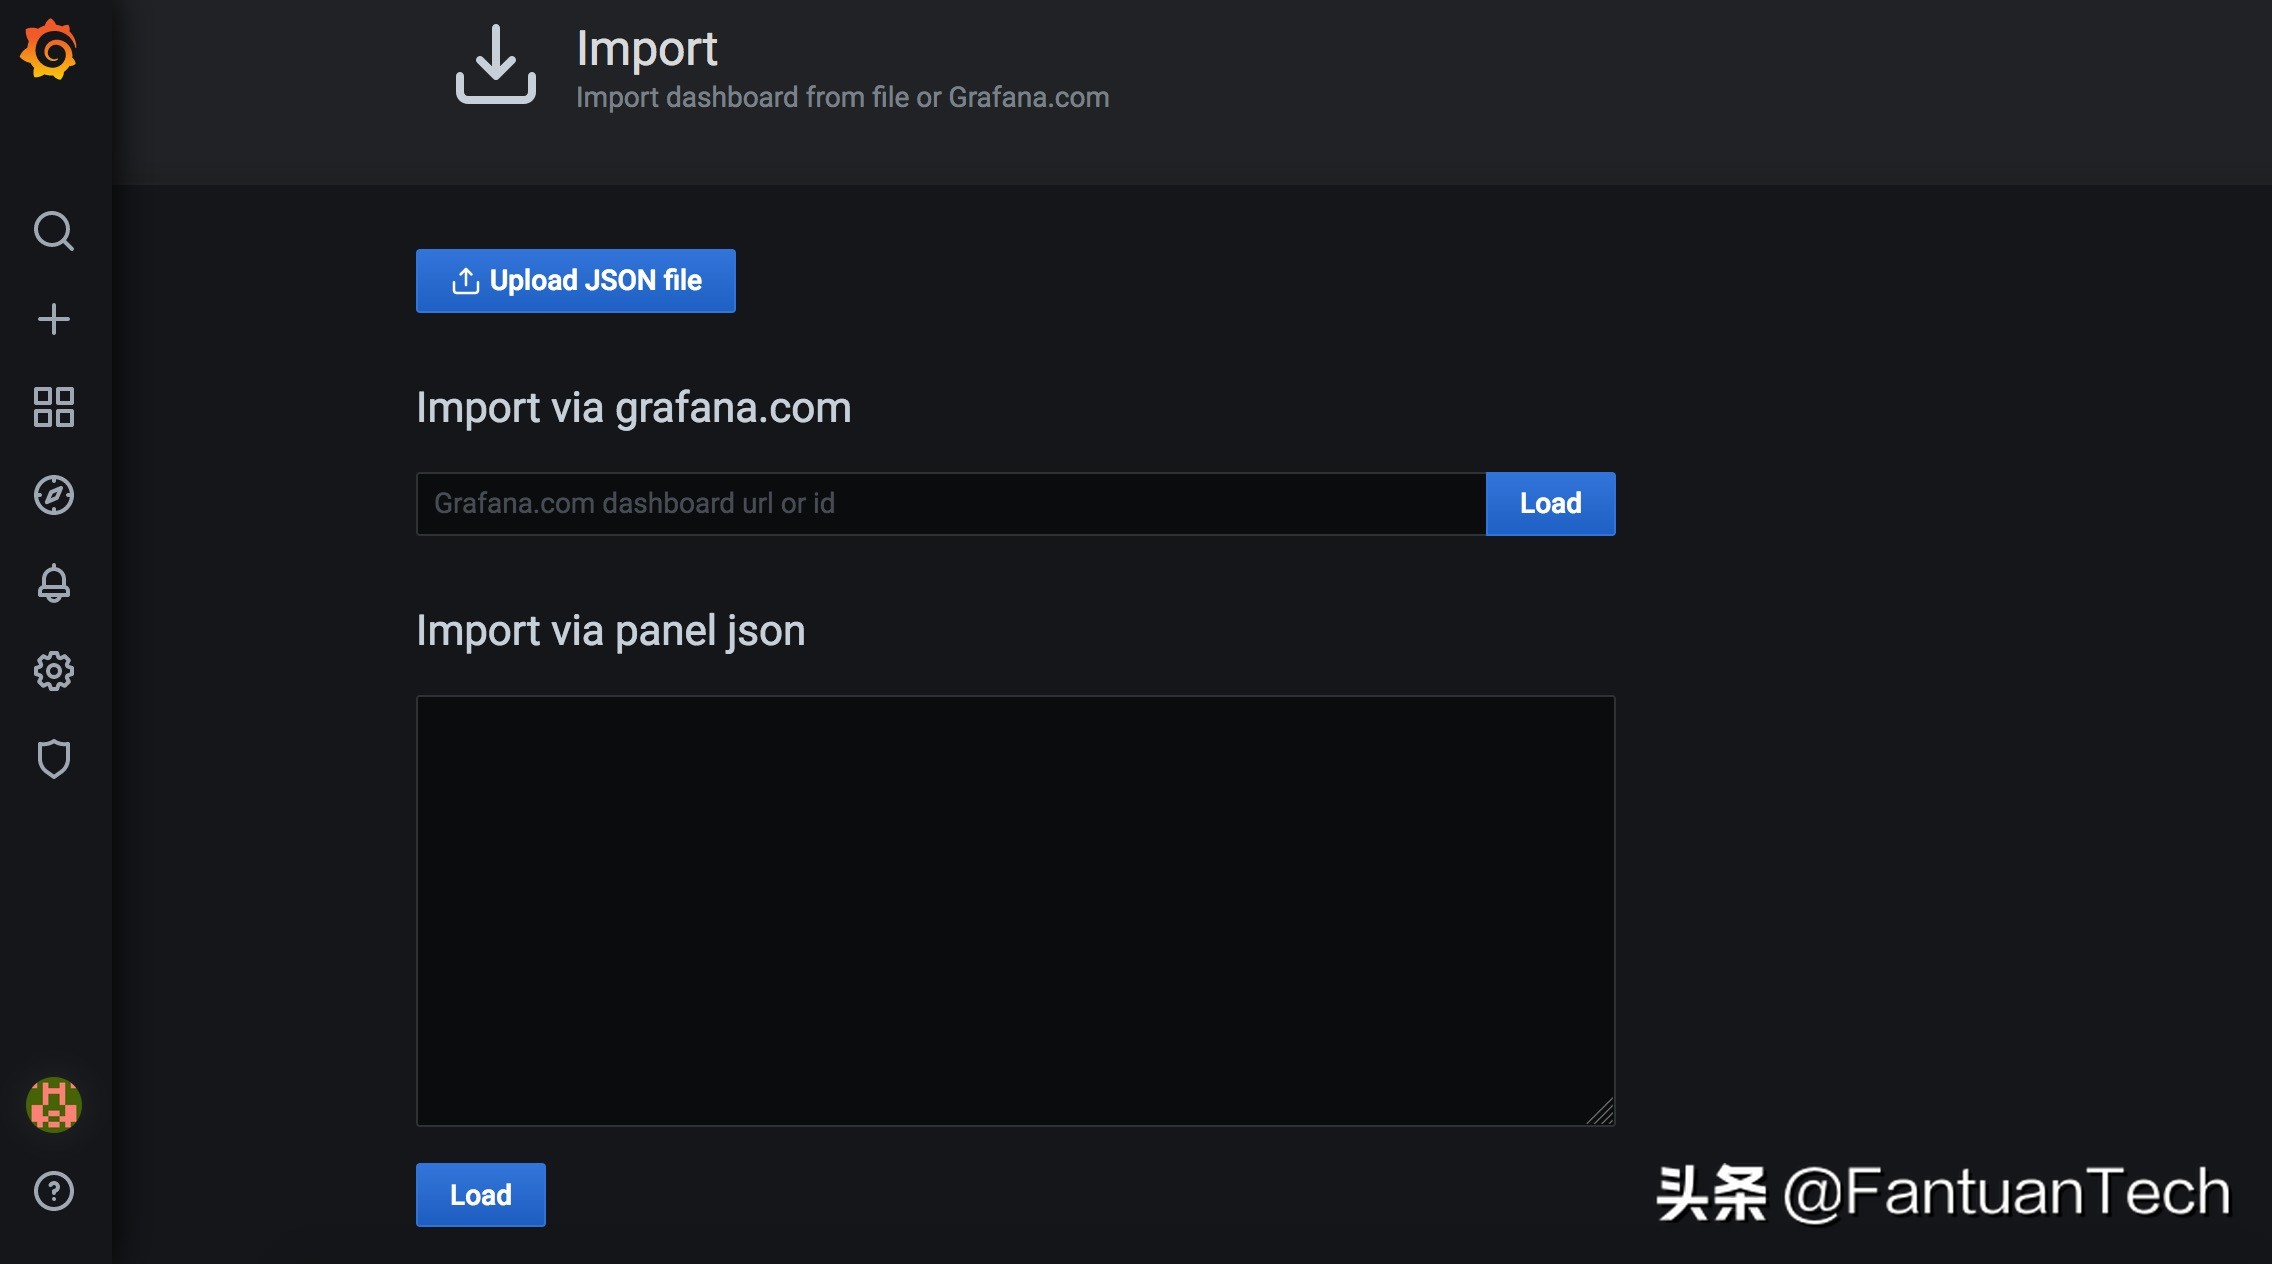This screenshot has height=1264, width=2272.
Task: Click Load next to the grafana.com field
Action: pyautogui.click(x=1550, y=504)
